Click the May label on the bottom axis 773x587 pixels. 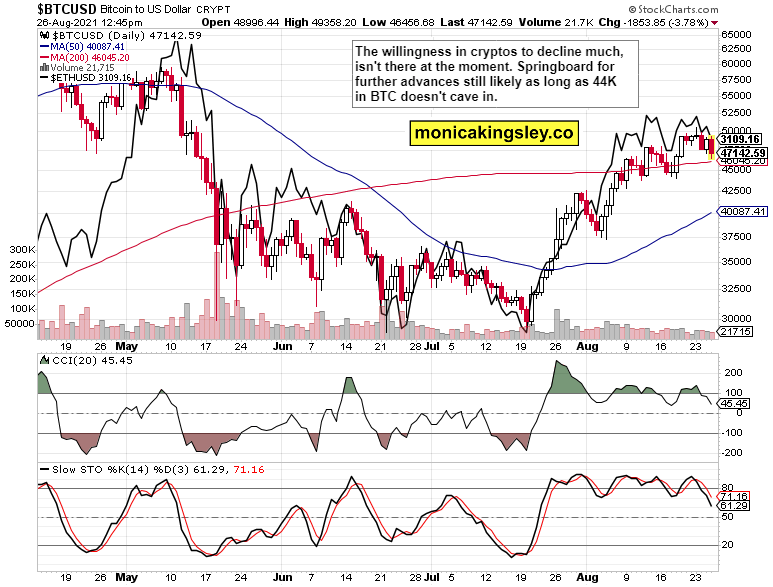[x=126, y=577]
